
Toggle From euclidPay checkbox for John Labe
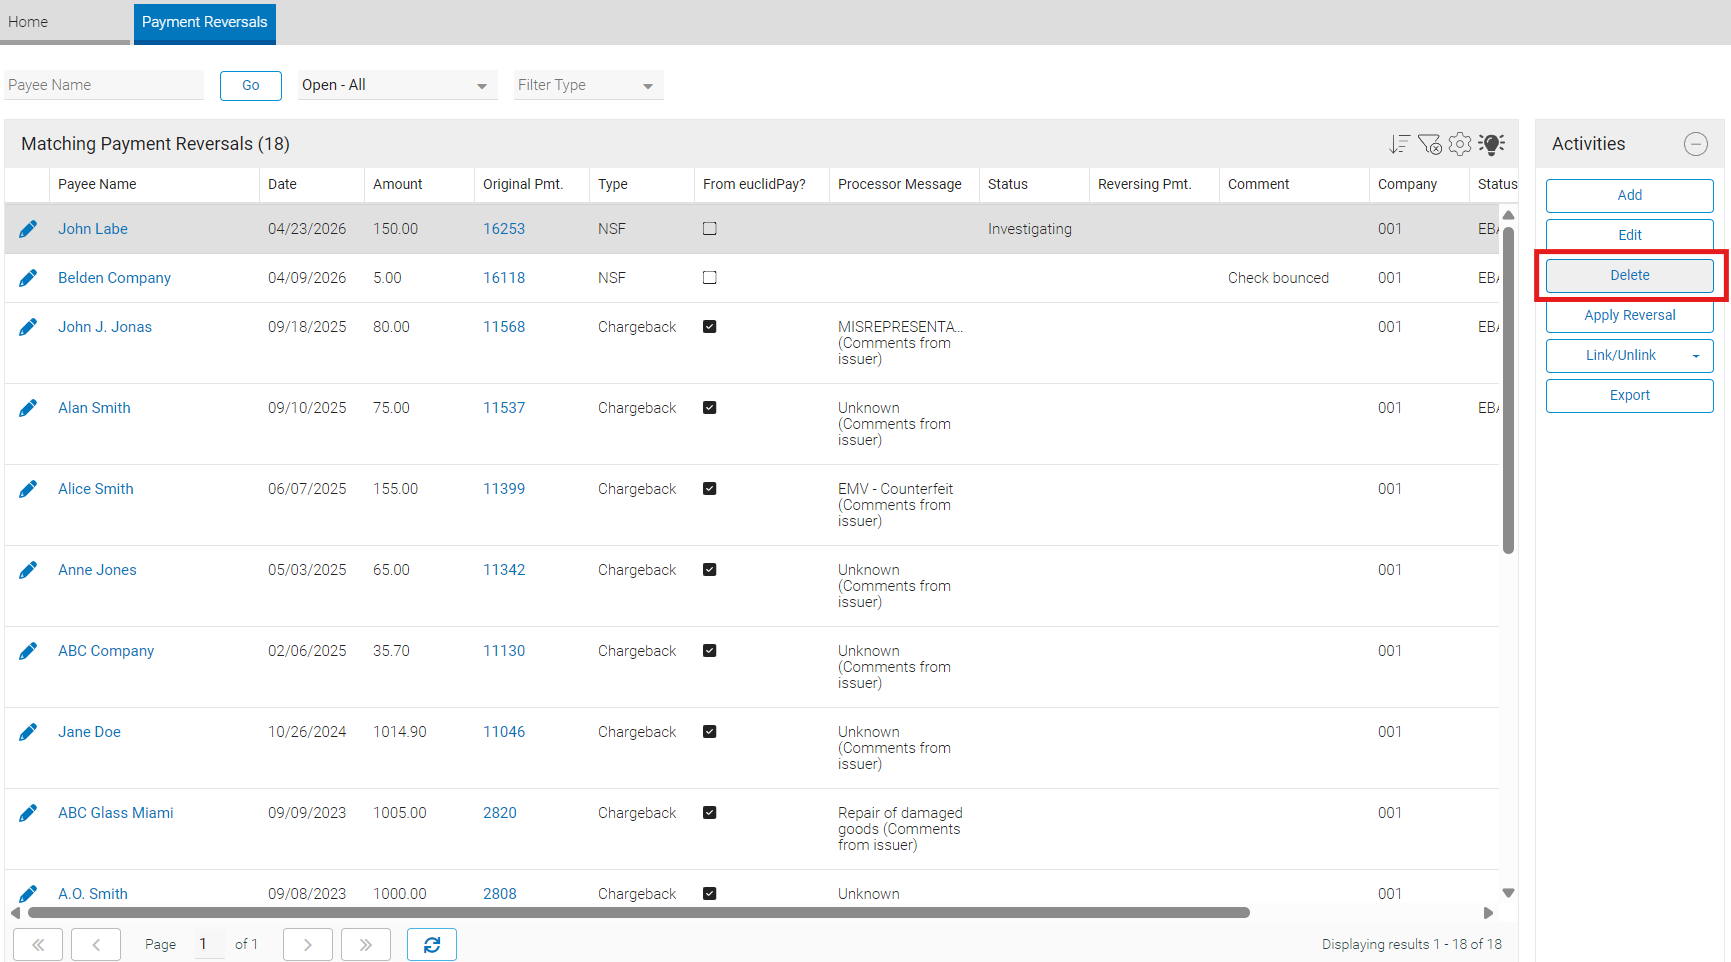click(x=710, y=229)
